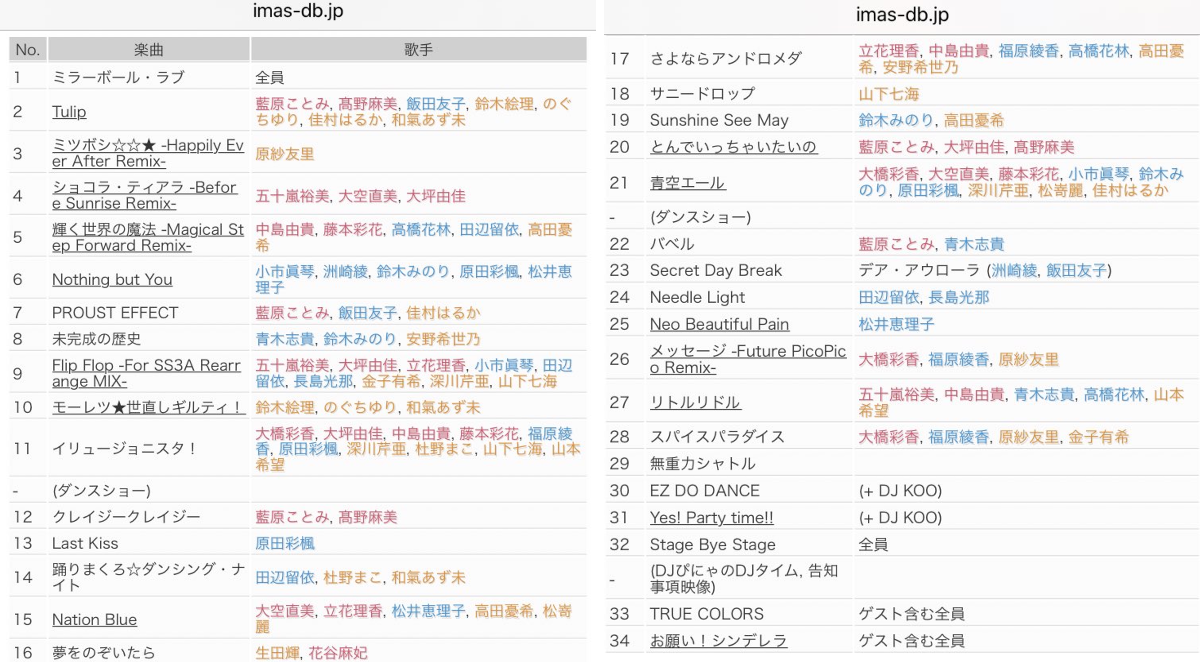Open the モーレツ★世直しギルティ！ song link

(148, 407)
